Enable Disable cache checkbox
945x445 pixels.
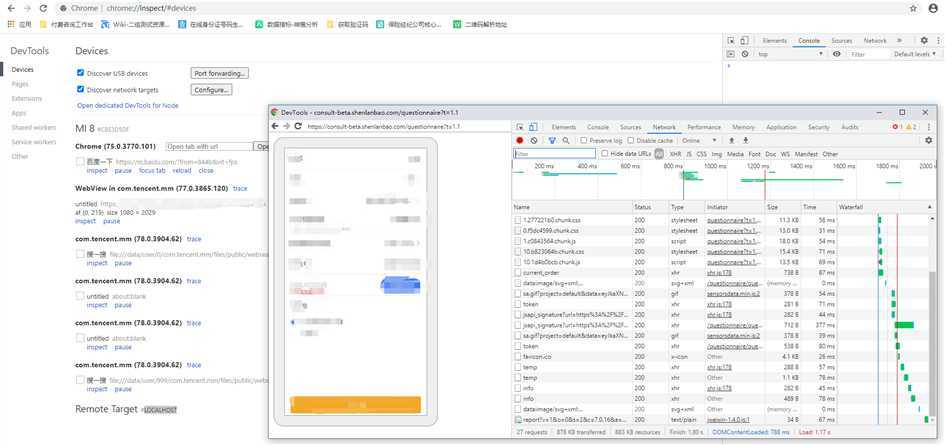click(631, 140)
